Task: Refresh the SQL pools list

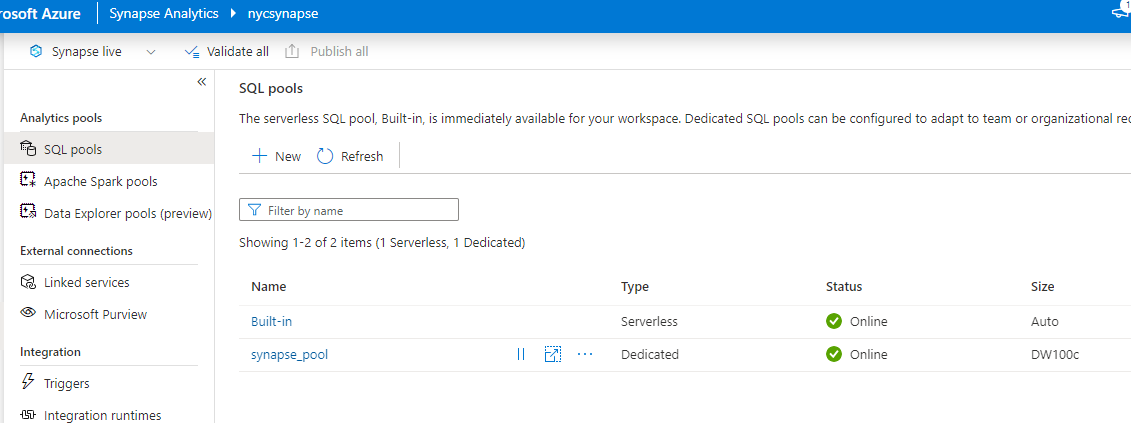Action: coord(351,156)
